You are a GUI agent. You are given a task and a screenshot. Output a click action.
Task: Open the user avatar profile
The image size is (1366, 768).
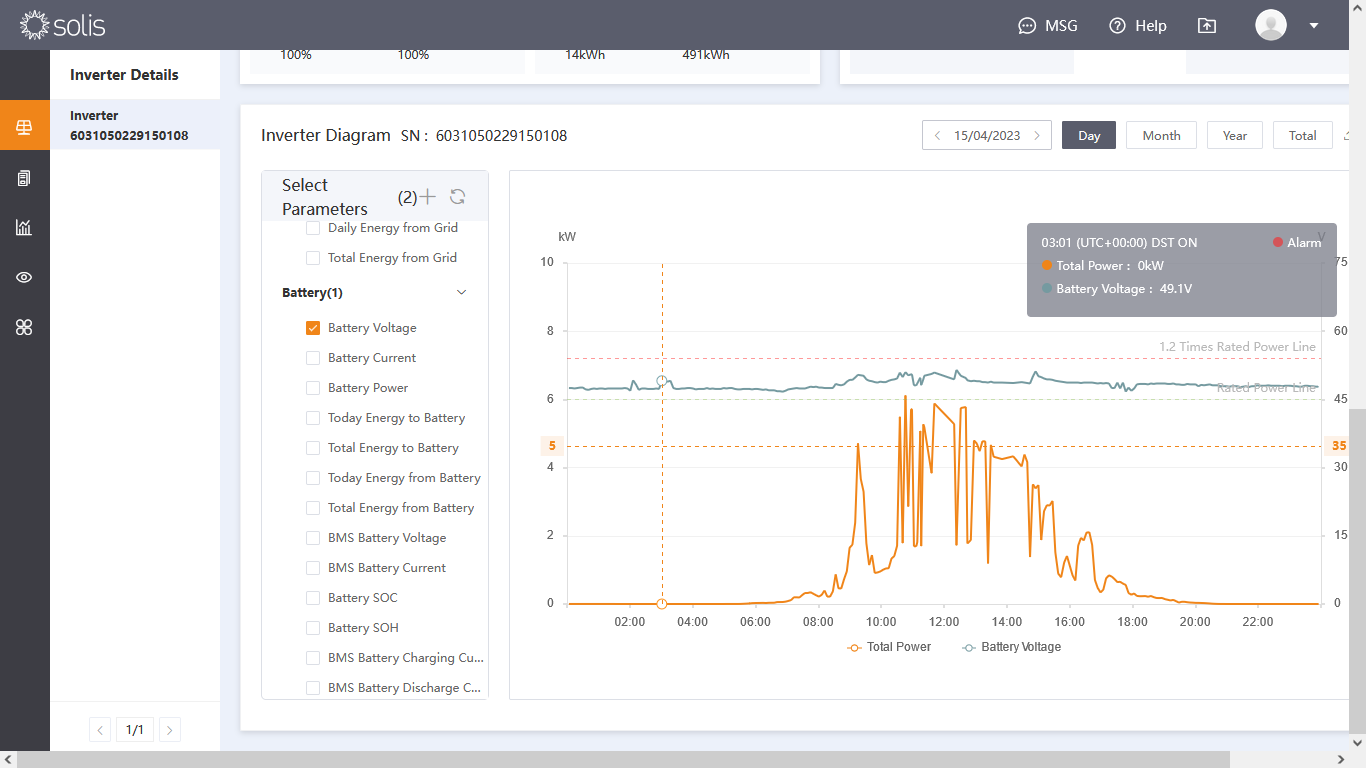tap(1271, 25)
